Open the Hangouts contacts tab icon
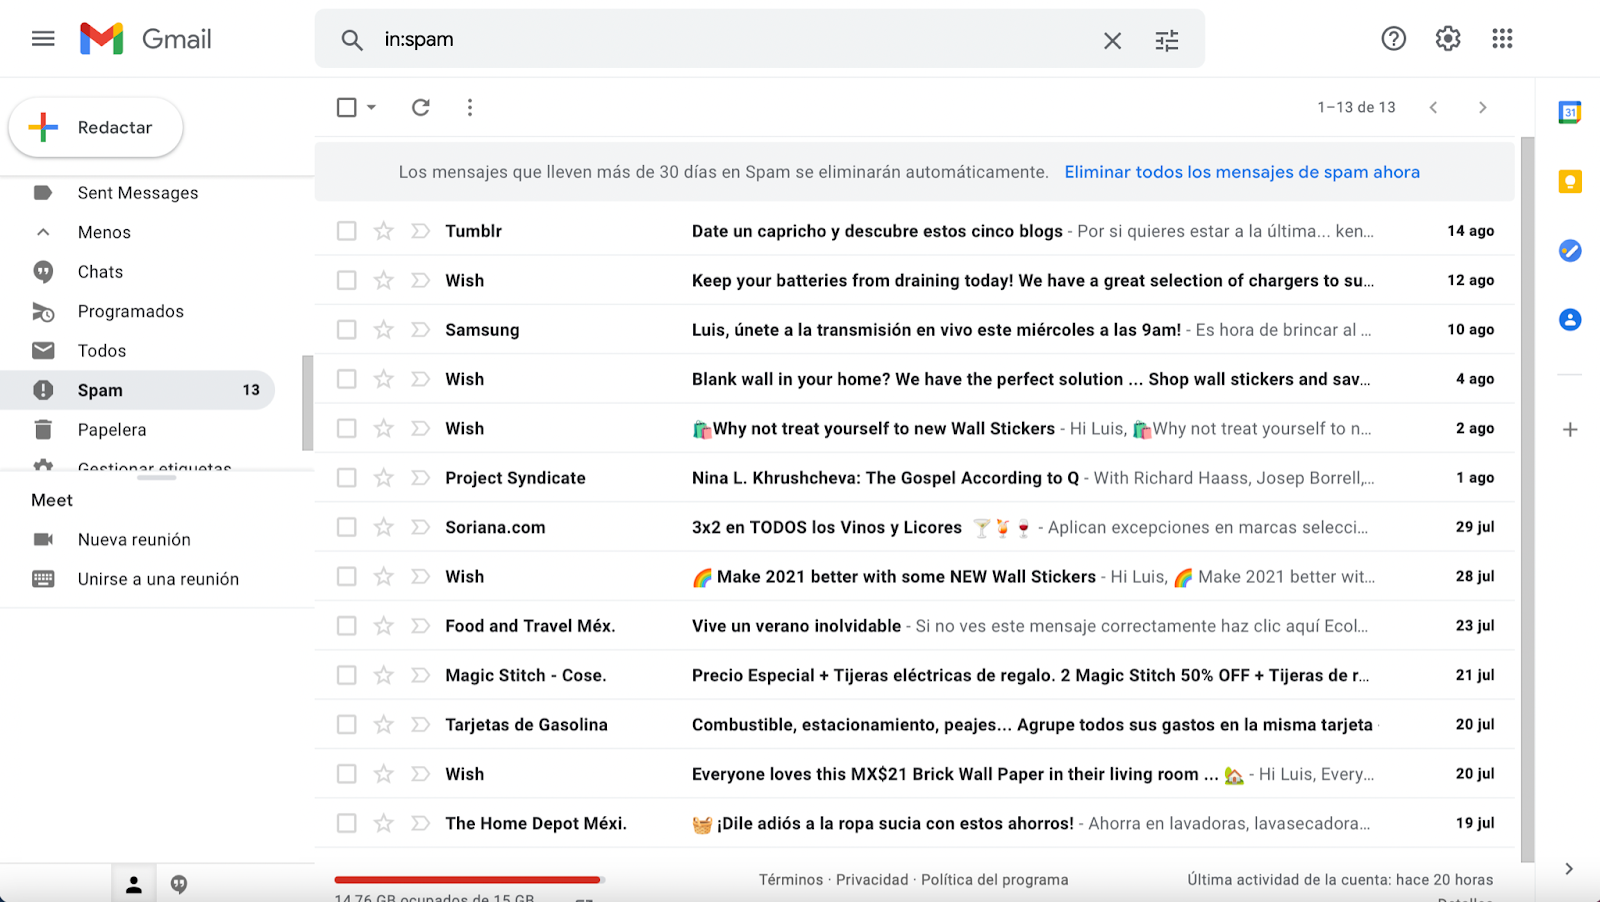Image resolution: width=1600 pixels, height=902 pixels. pos(134,884)
